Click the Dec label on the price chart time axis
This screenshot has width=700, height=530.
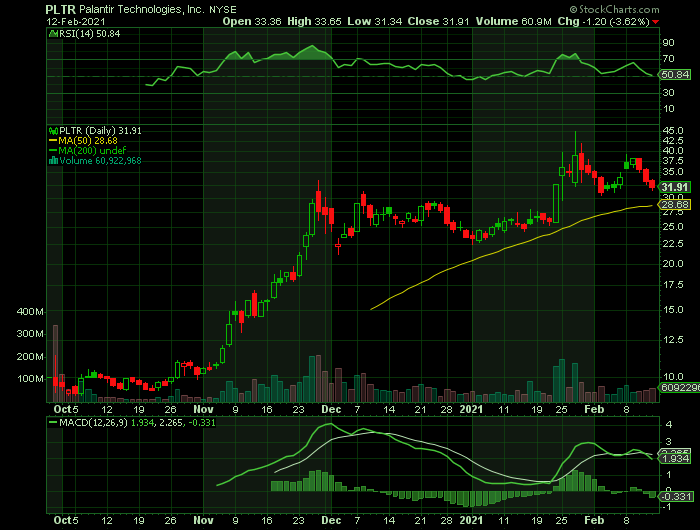(331, 409)
